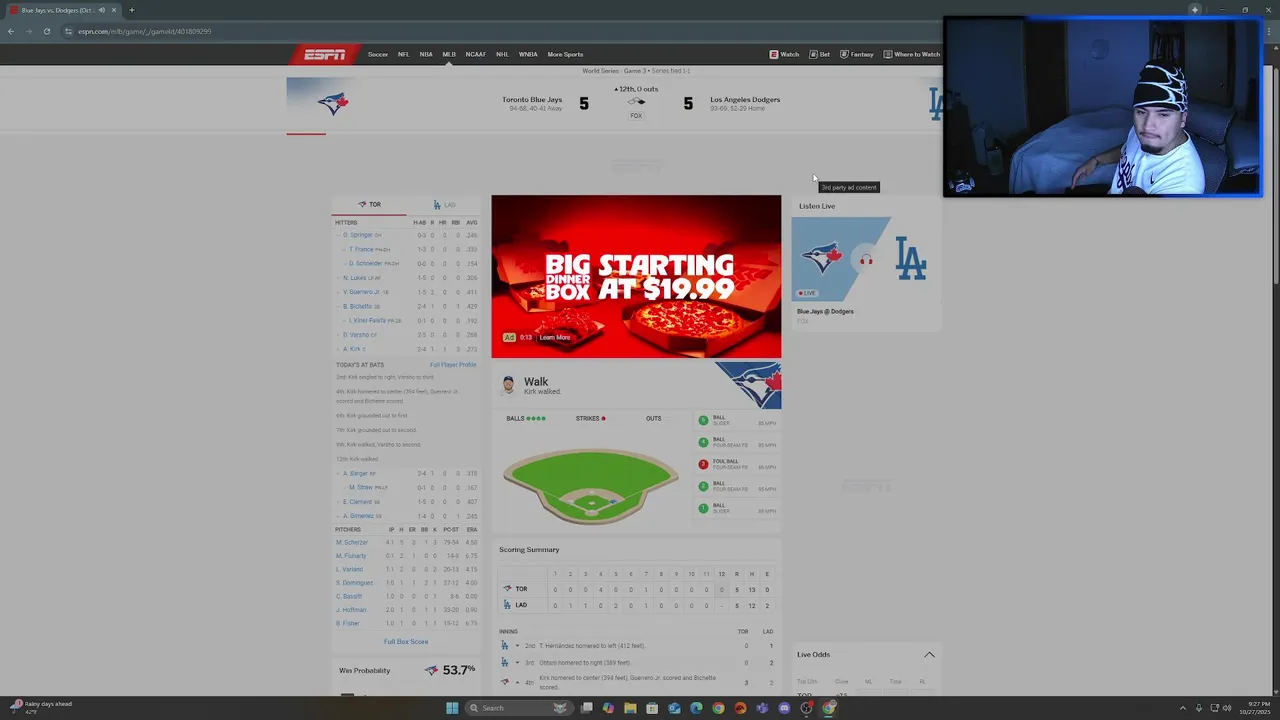
Task: Open the Soccer menu item
Action: click(377, 54)
